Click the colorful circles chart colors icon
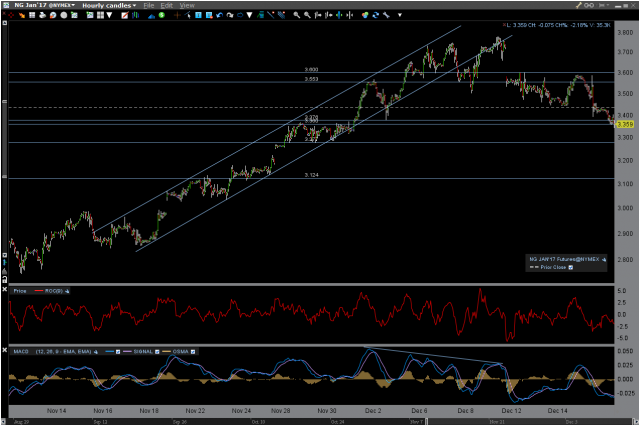Image resolution: width=640 pixels, height=426 pixels. [365, 15]
